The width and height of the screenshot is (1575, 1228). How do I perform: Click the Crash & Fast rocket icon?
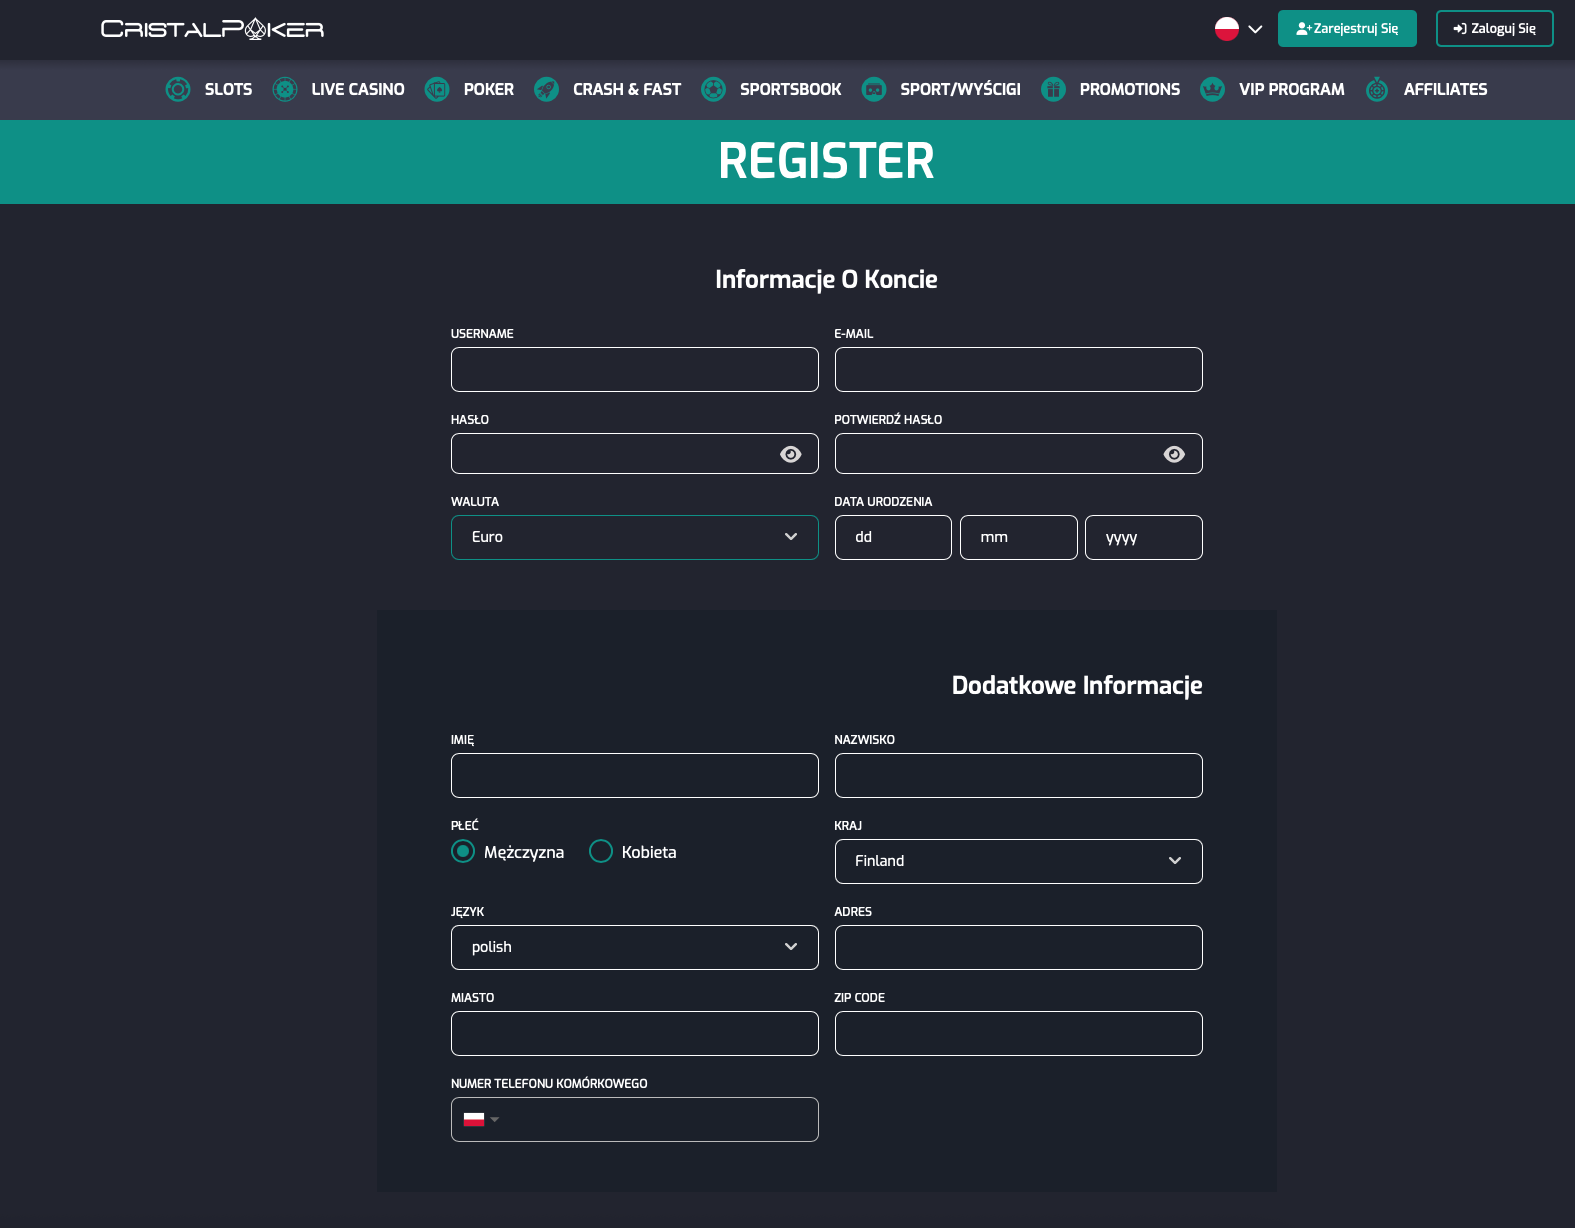(x=546, y=89)
